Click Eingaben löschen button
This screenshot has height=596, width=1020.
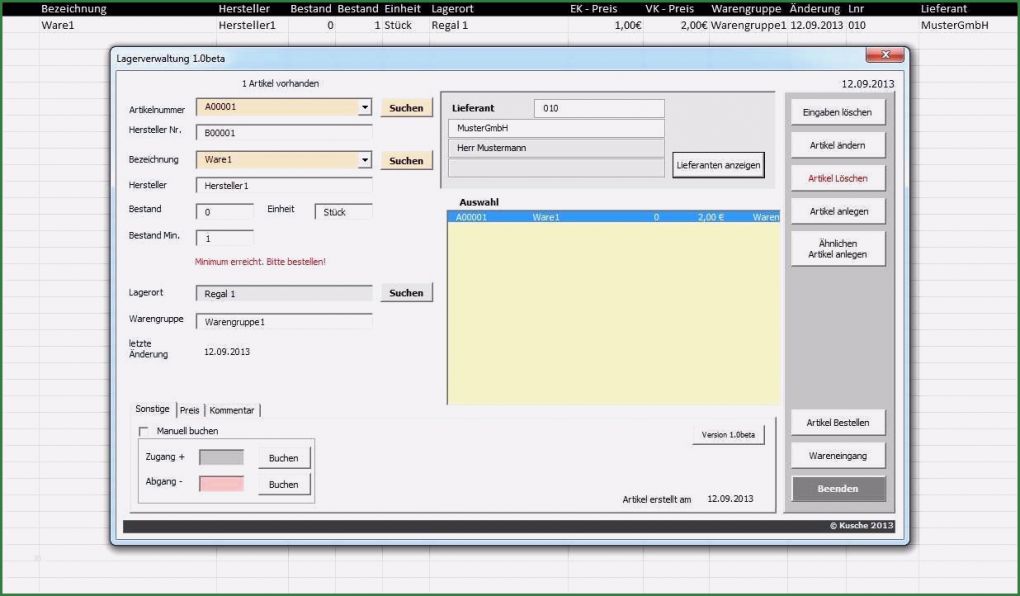point(837,113)
